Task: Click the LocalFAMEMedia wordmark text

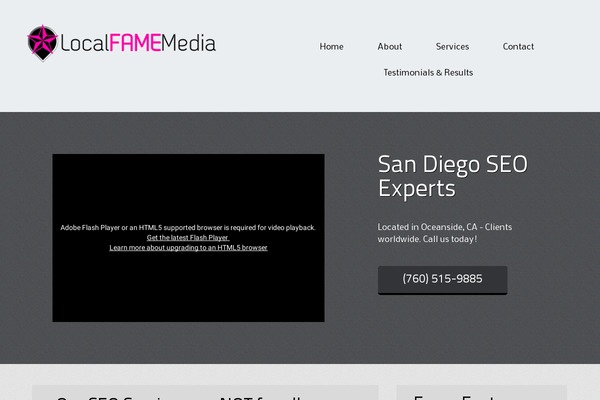Action: (x=138, y=43)
